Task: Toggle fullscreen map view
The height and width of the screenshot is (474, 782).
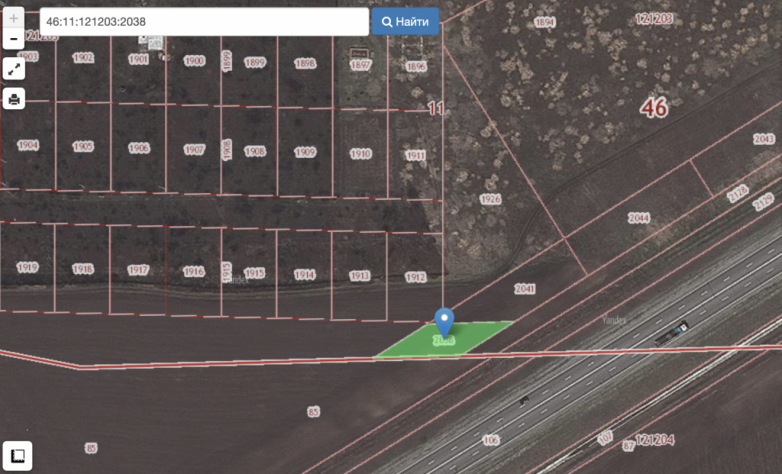Action: click(x=14, y=69)
